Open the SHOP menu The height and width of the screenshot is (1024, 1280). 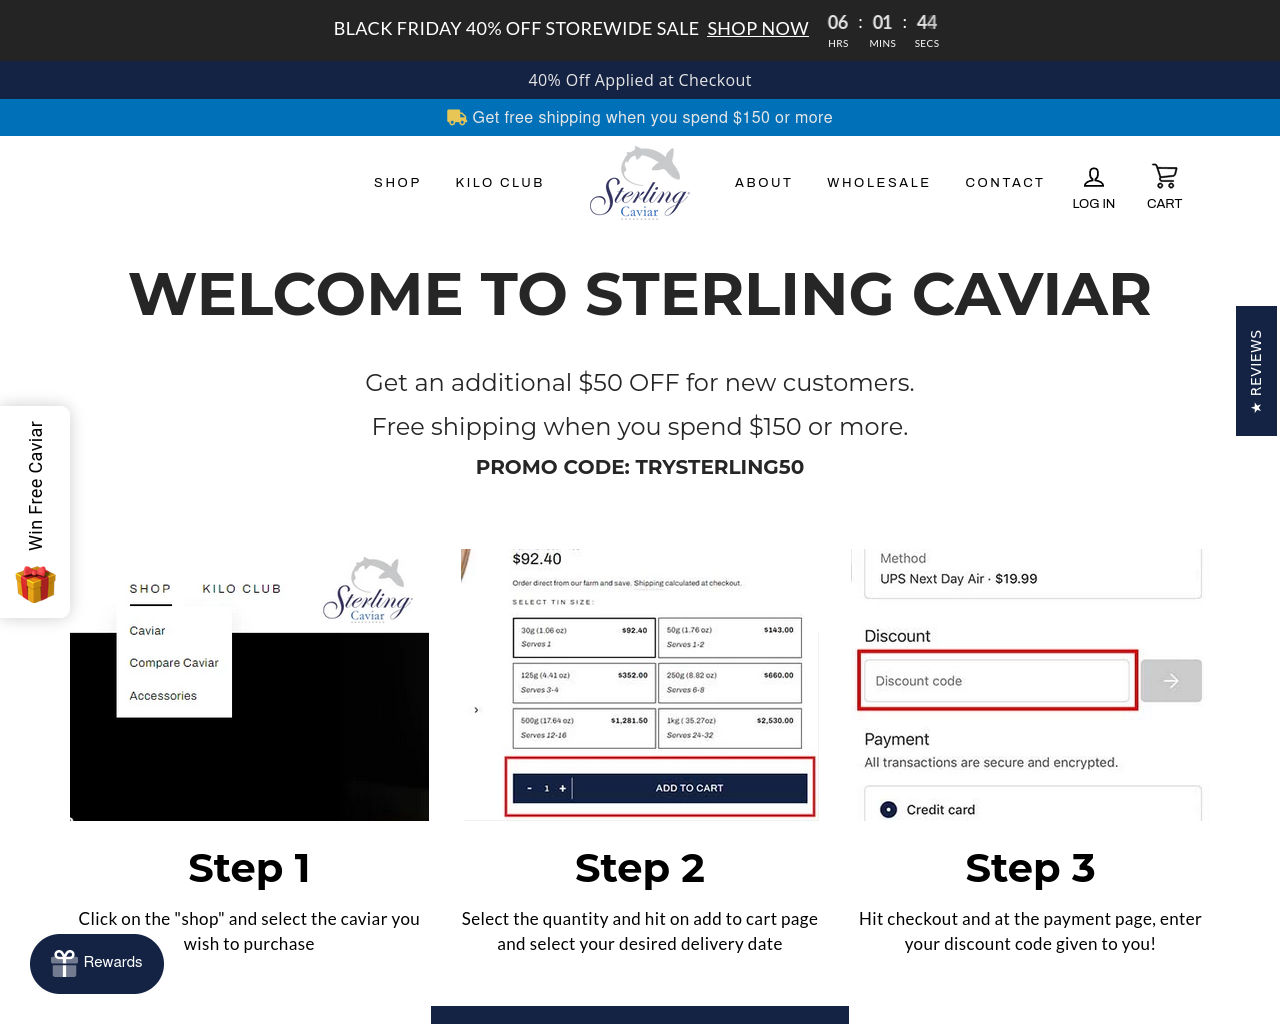click(397, 182)
